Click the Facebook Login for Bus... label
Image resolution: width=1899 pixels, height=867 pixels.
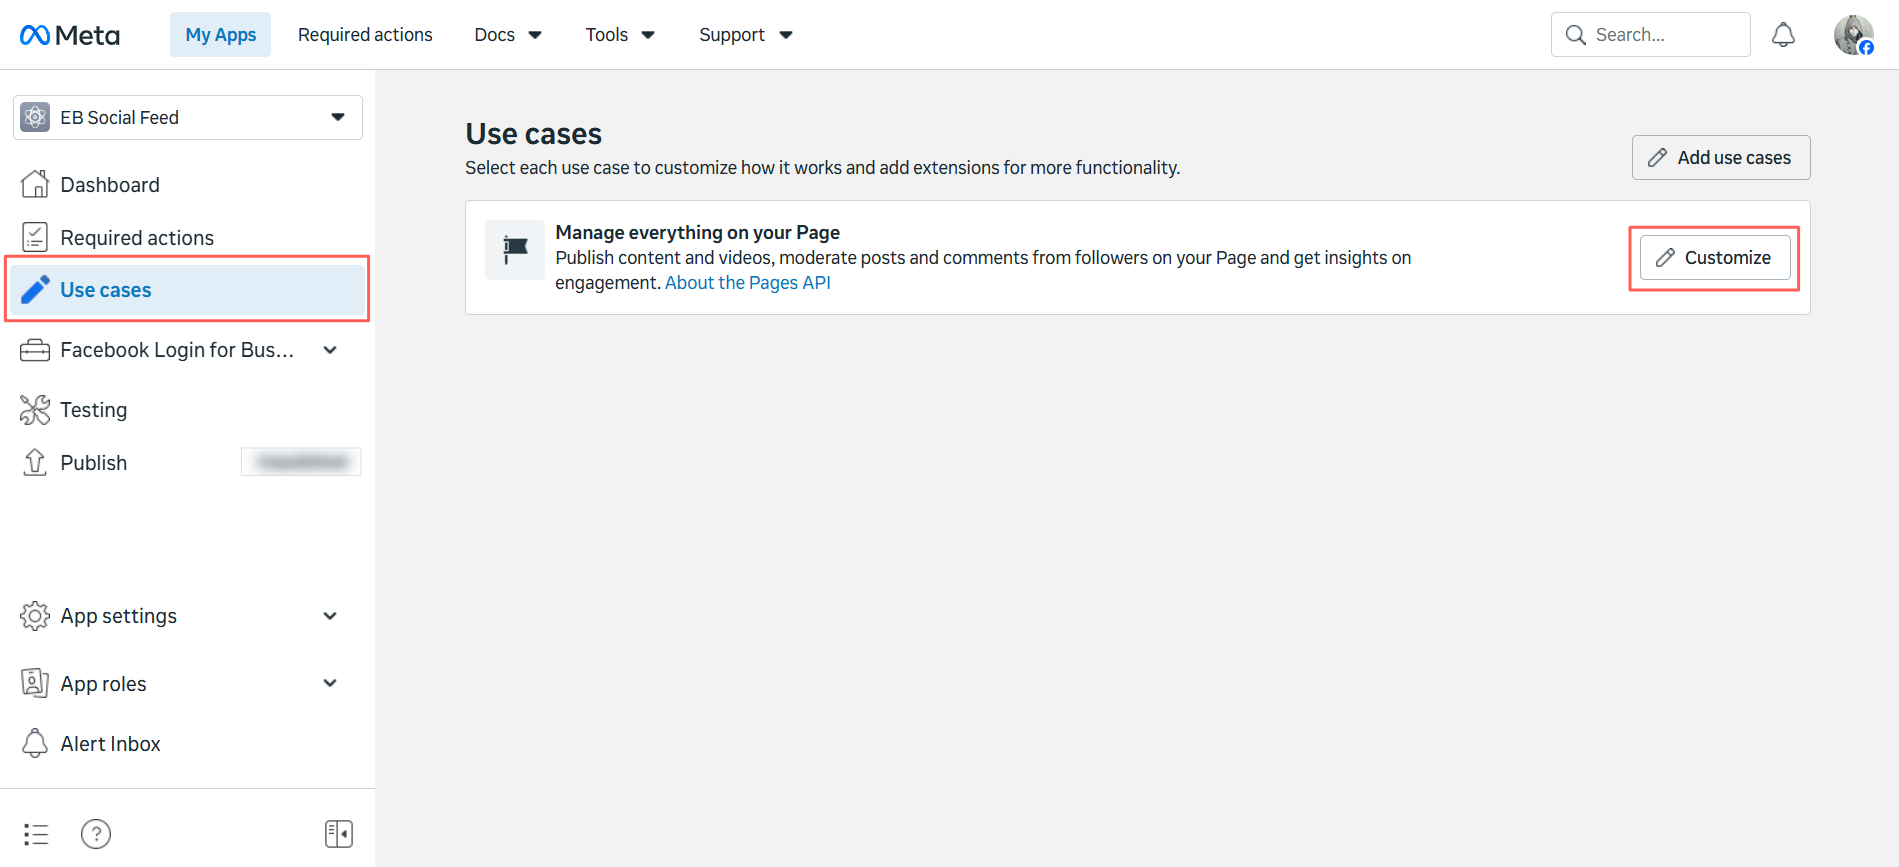177,350
